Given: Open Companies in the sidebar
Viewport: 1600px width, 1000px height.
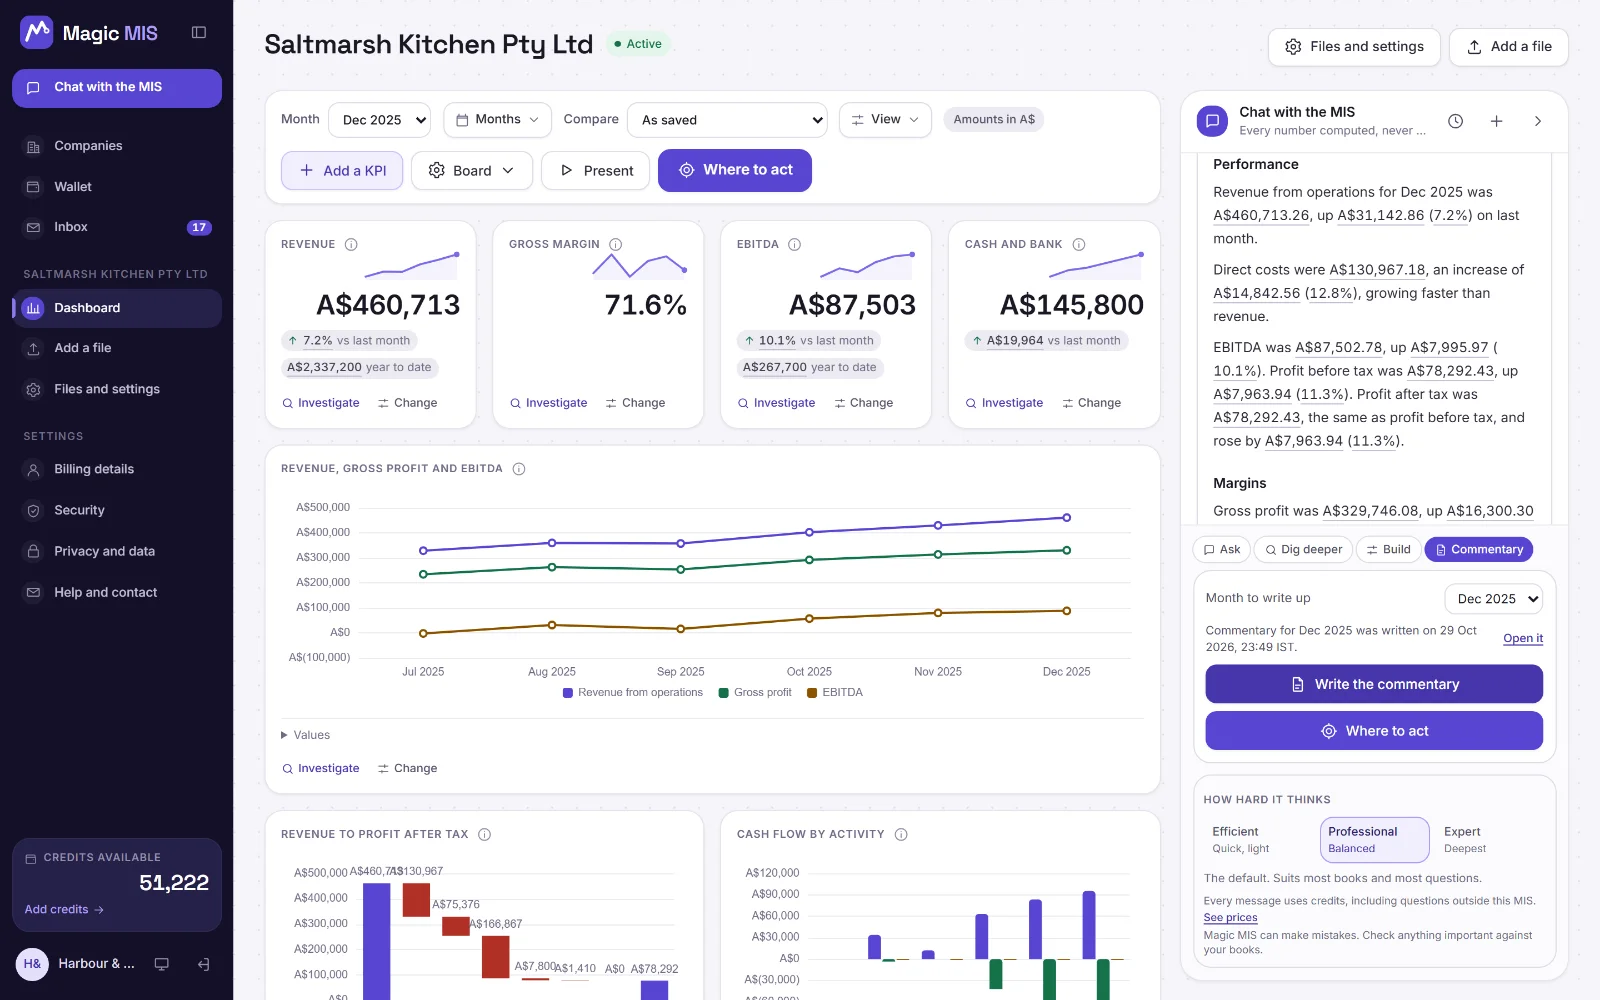Looking at the screenshot, I should 117,146.
